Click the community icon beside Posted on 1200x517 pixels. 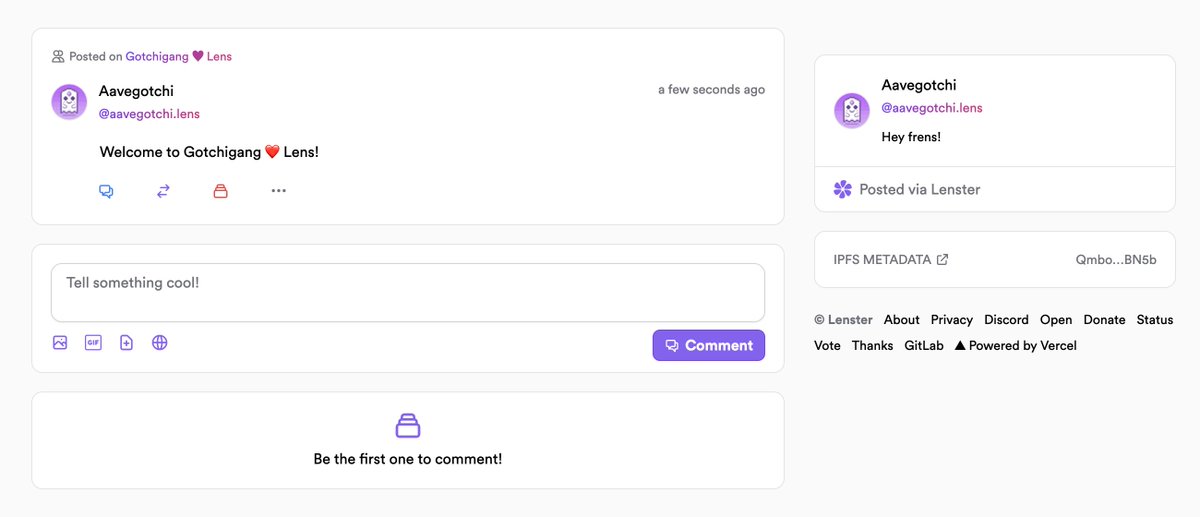[x=58, y=57]
